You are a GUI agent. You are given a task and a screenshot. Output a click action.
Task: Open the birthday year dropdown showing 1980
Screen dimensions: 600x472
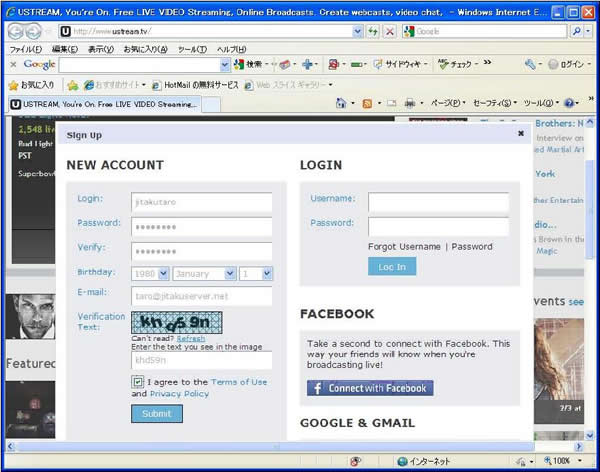point(150,274)
